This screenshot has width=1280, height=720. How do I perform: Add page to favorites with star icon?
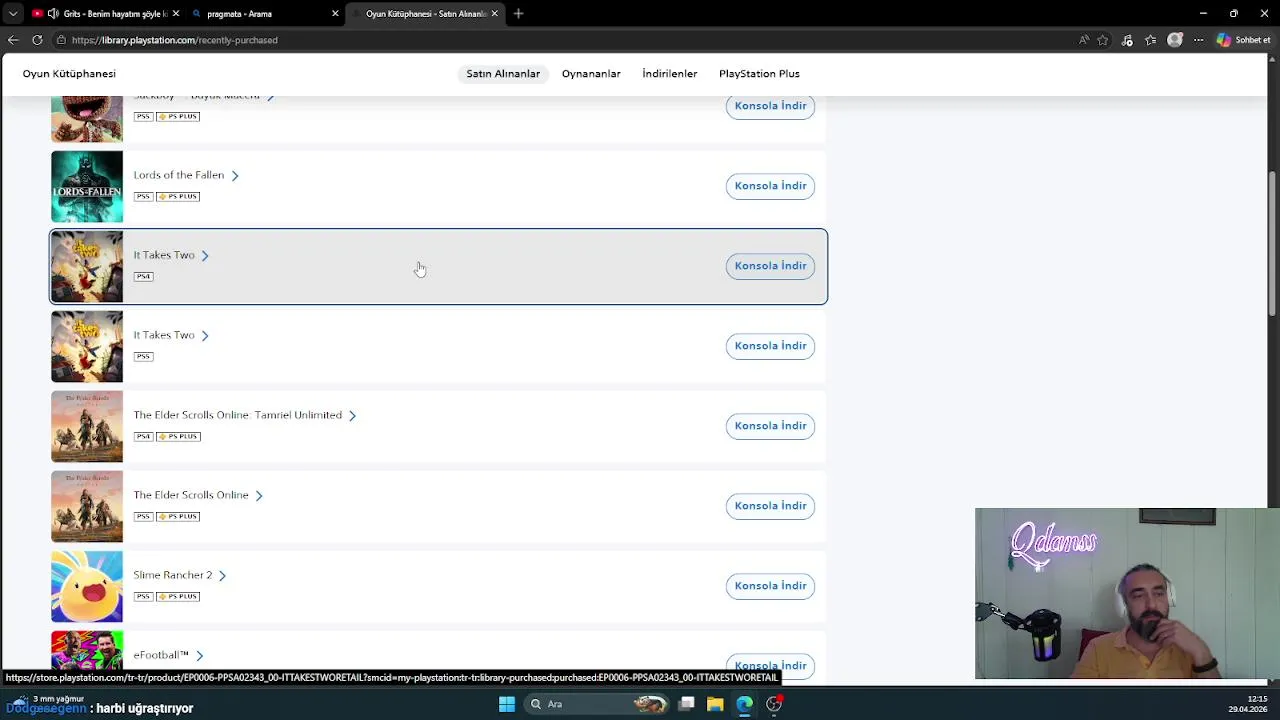(x=1103, y=40)
